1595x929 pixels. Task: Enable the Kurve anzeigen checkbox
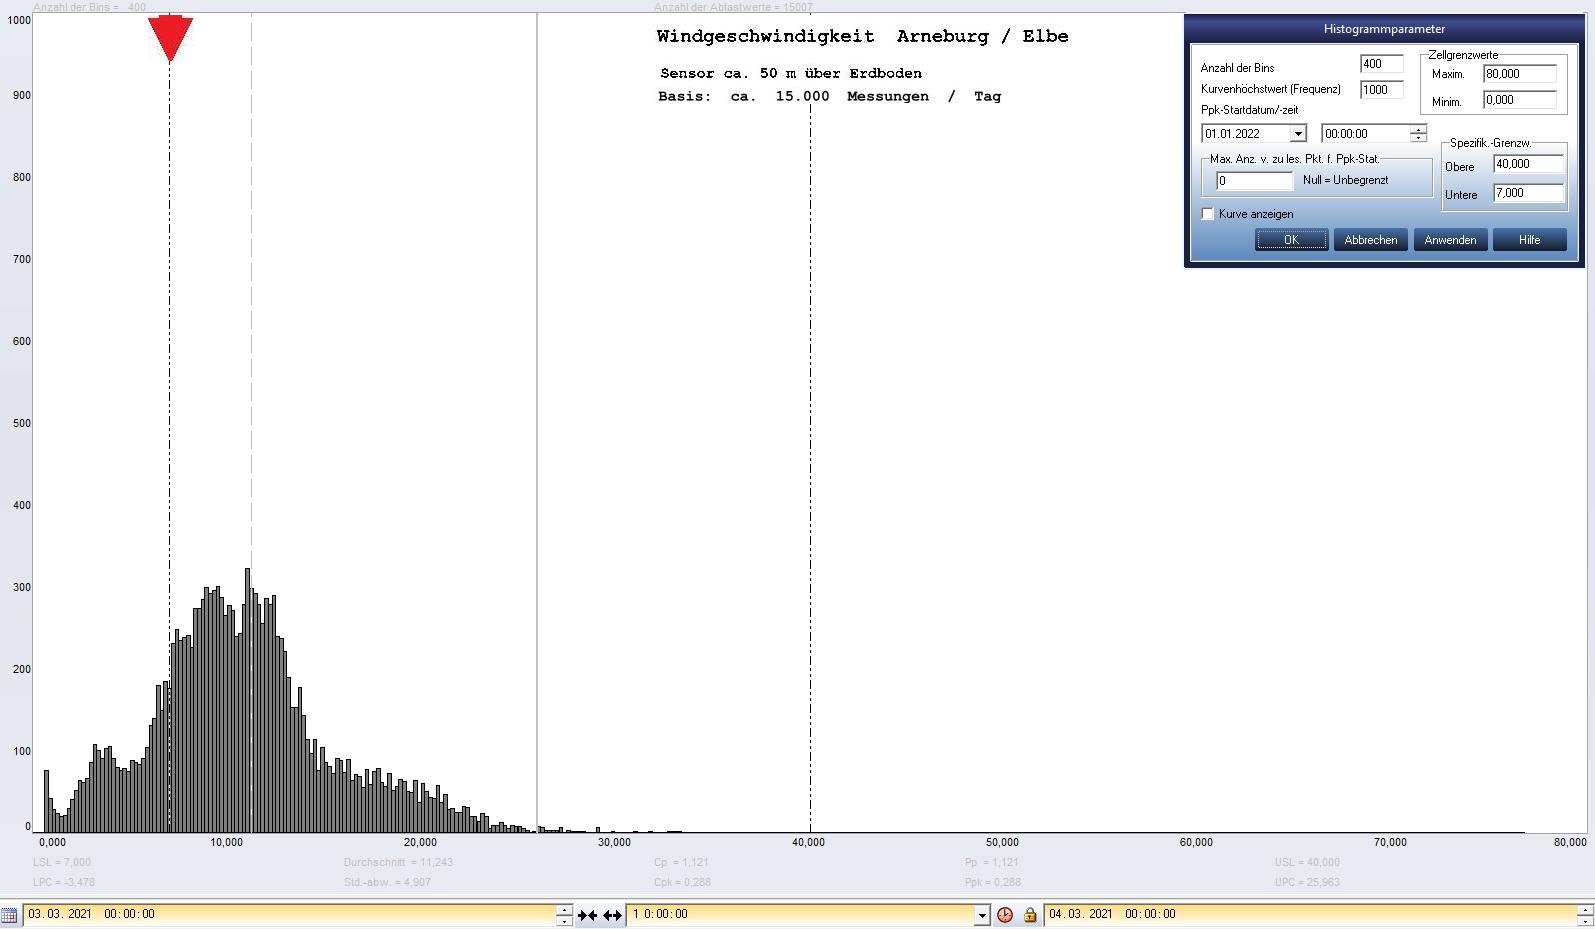[1208, 214]
